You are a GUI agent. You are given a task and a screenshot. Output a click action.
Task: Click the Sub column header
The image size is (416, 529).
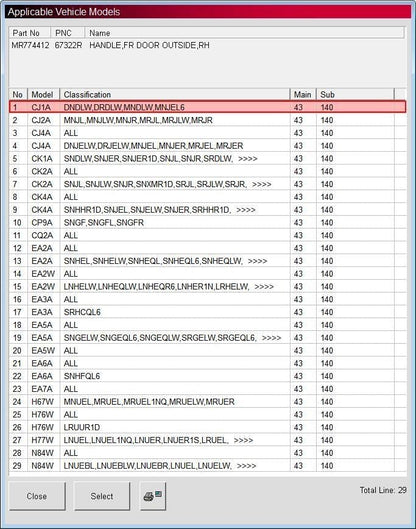click(x=355, y=94)
